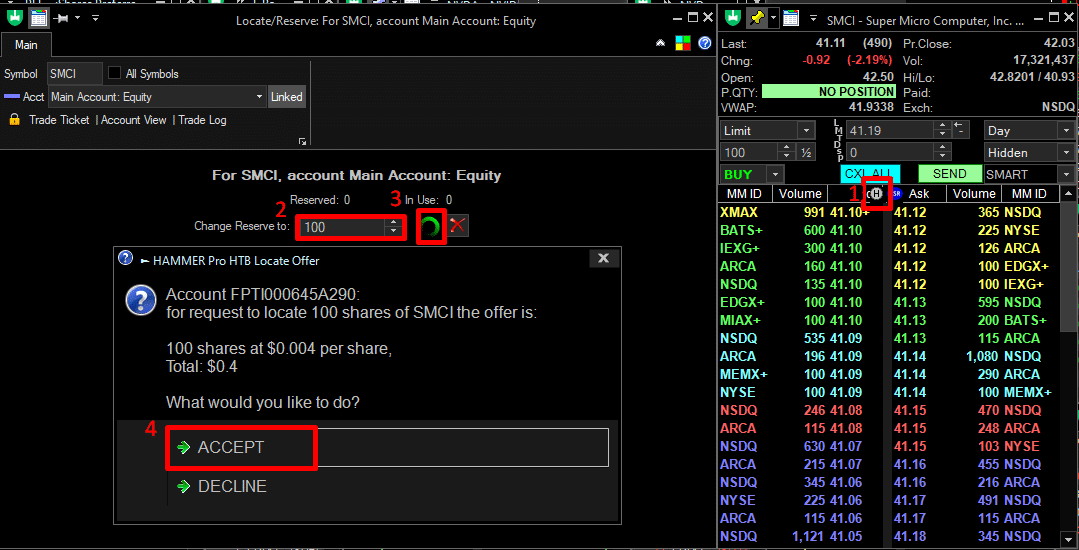Screen dimensions: 1079x550
Task: Open the Trade Ticket link
Action: pyautogui.click(x=59, y=120)
